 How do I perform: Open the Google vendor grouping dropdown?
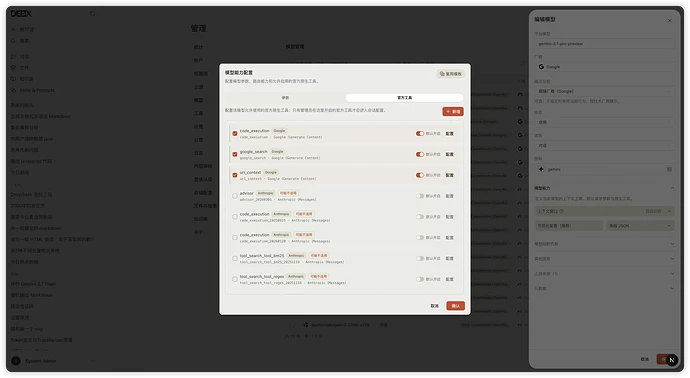pos(604,91)
